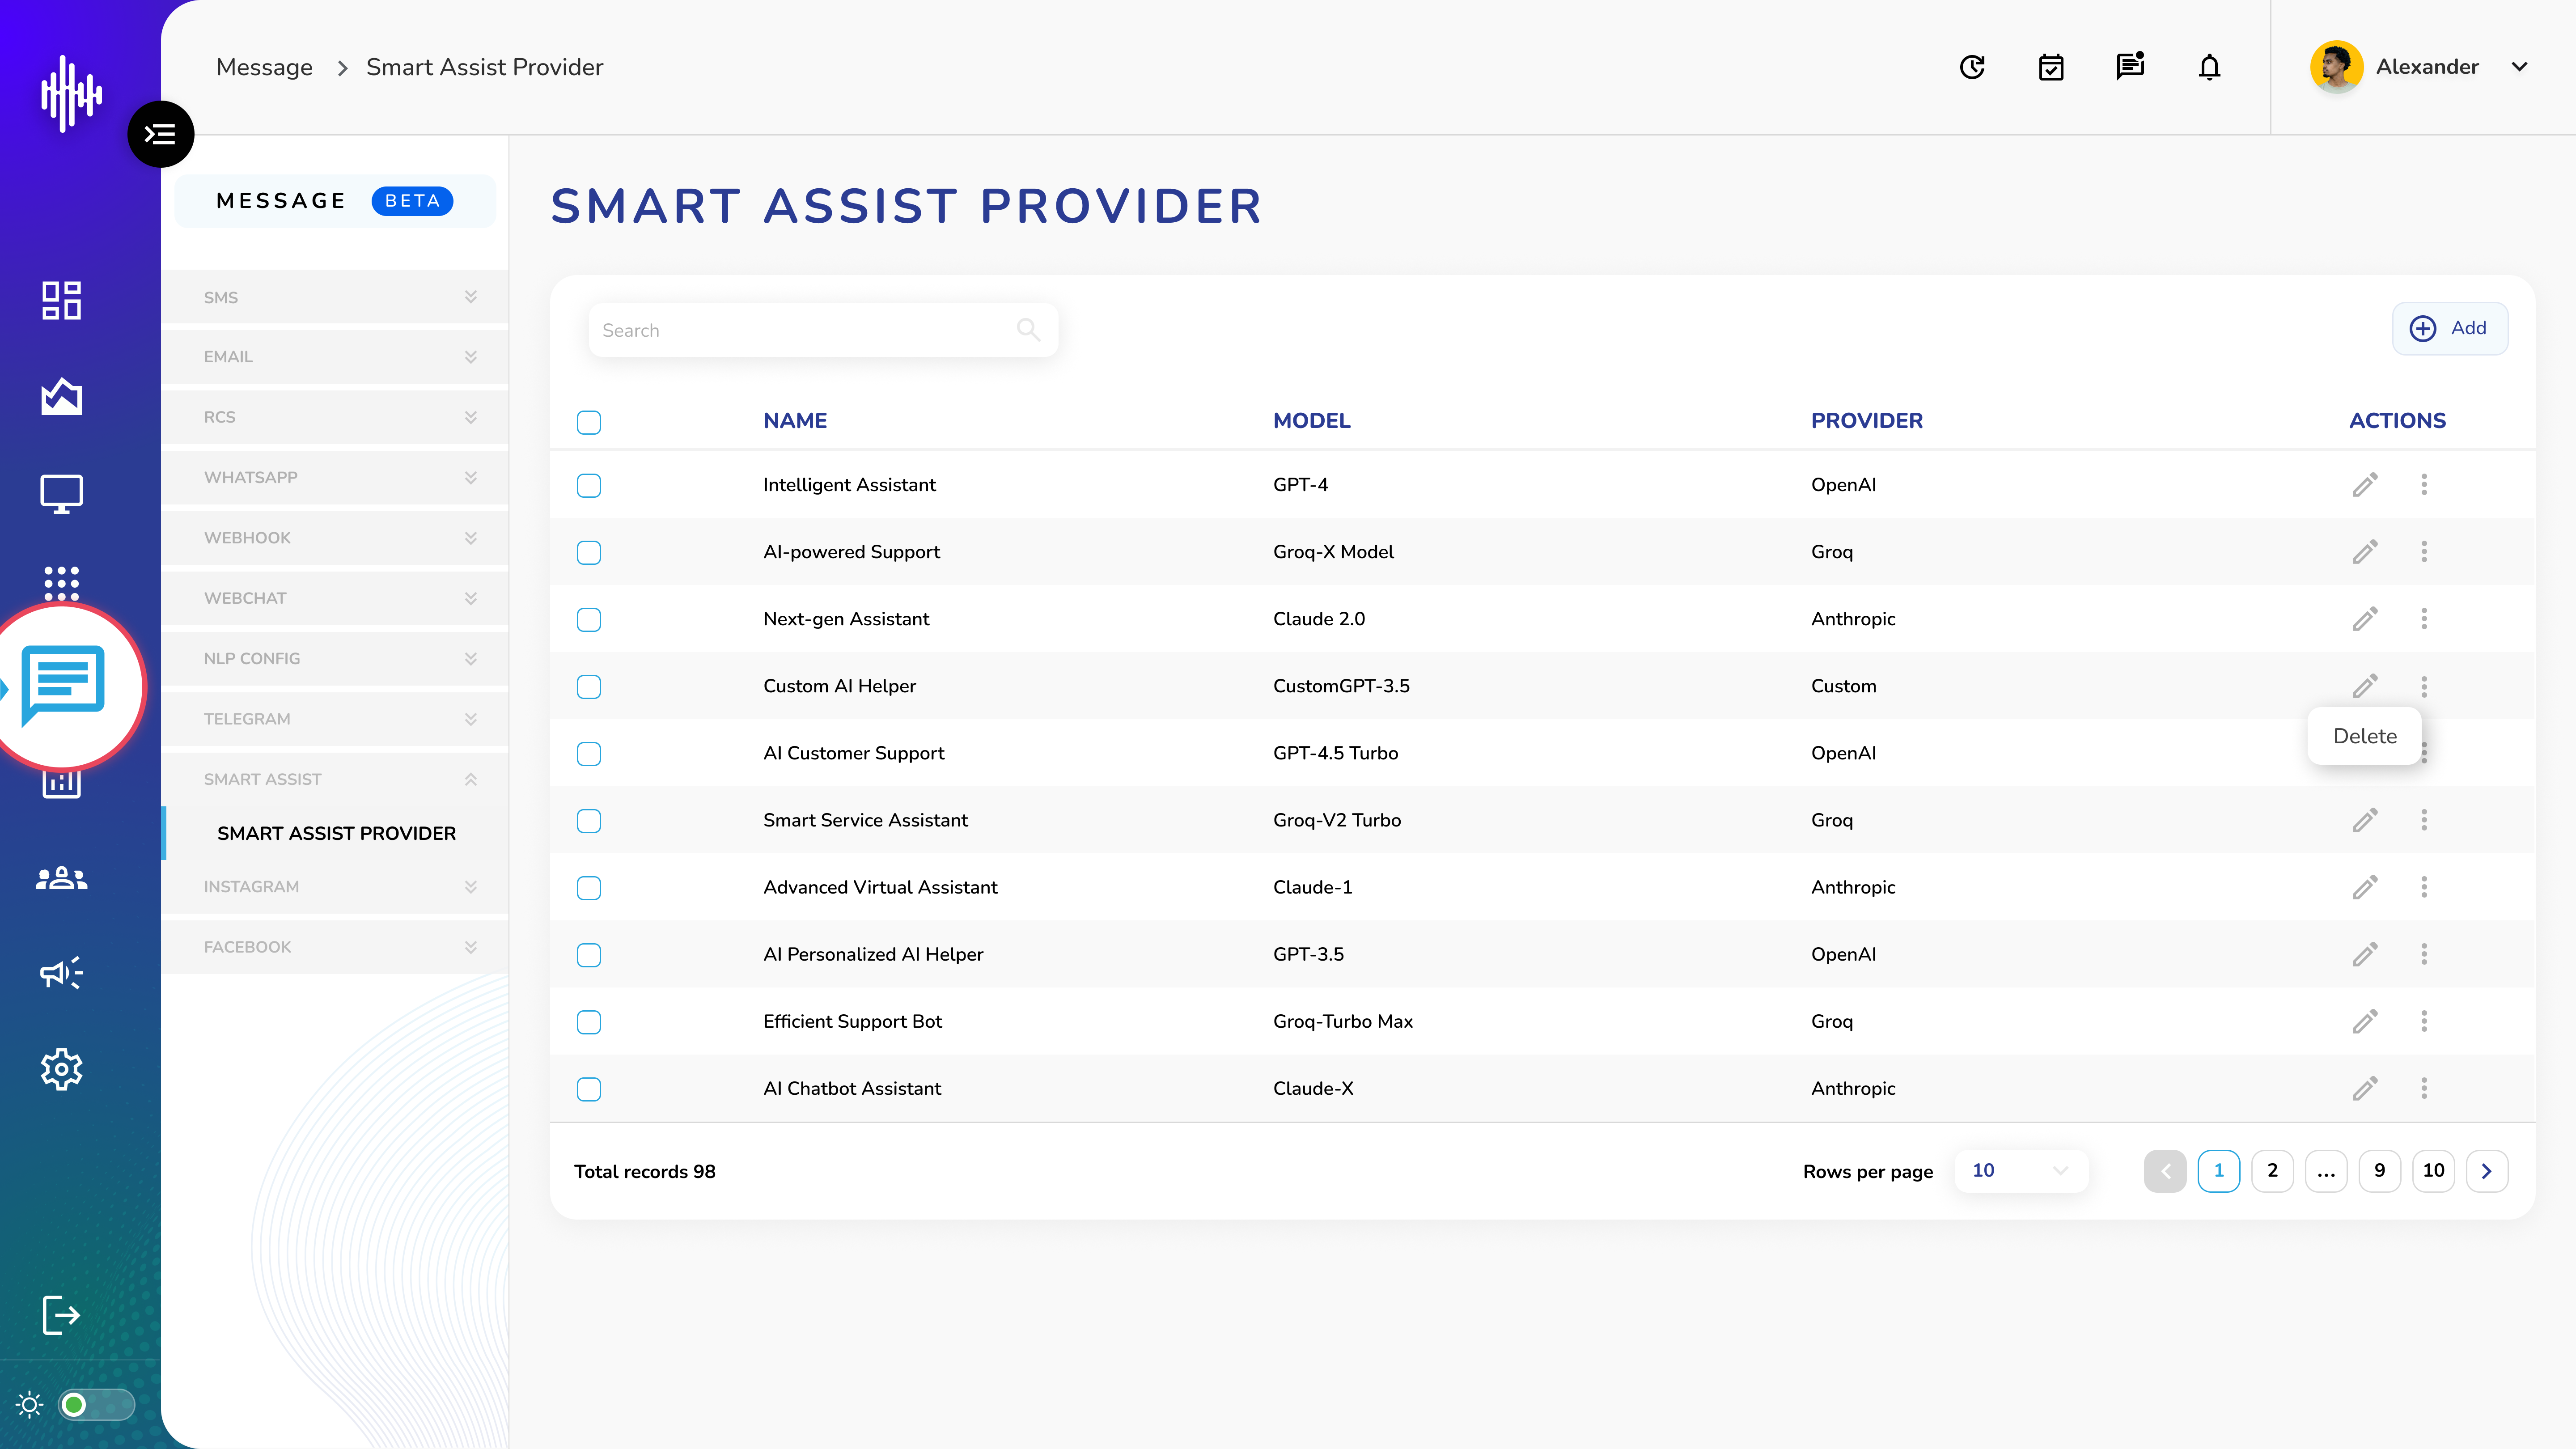This screenshot has height=1449, width=2576.
Task: Open the Alexander user account dropdown
Action: coord(2519,67)
